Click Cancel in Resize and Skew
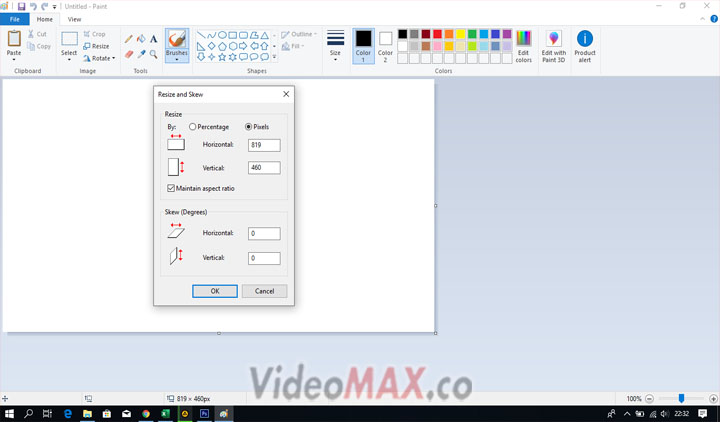 point(264,291)
